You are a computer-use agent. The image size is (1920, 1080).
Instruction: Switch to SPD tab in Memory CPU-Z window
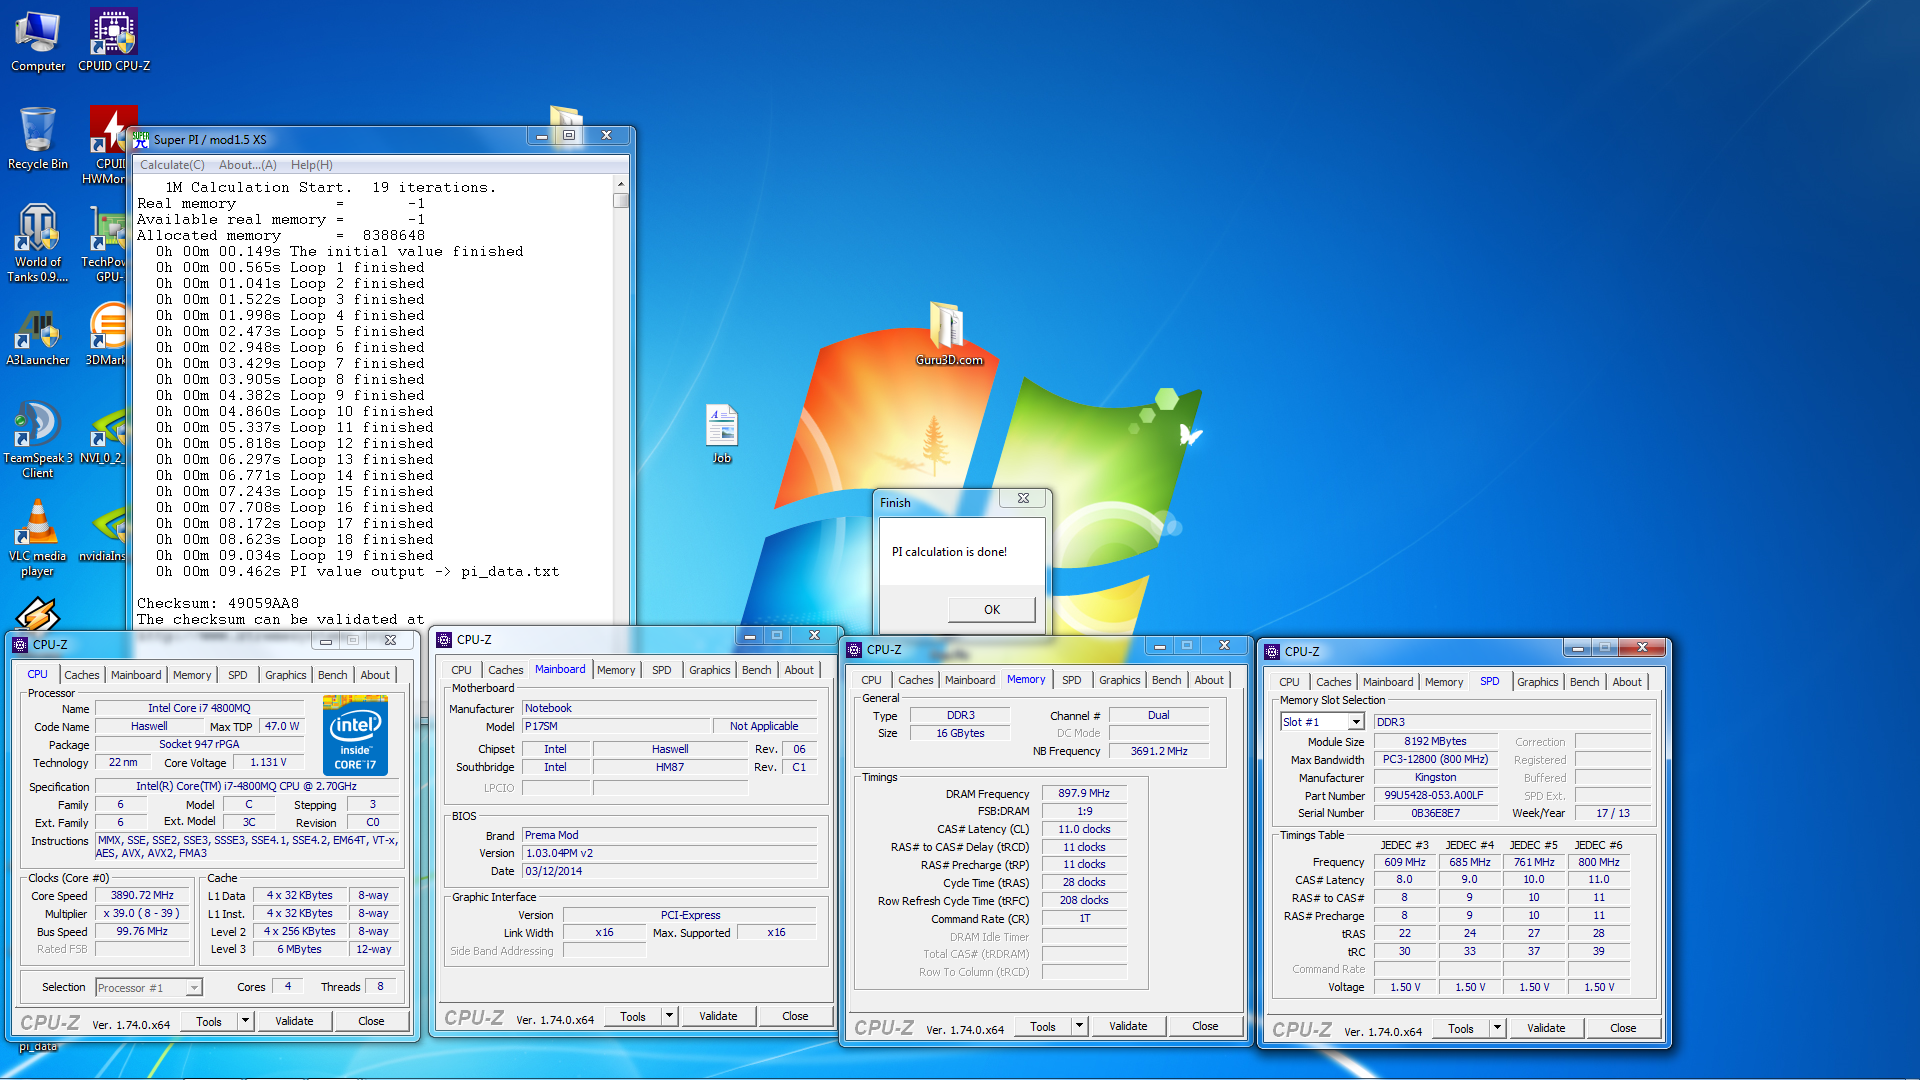click(1071, 680)
